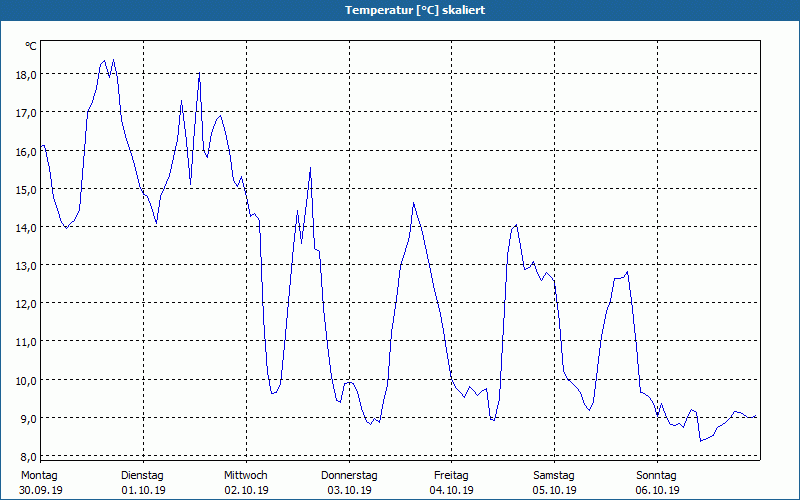Click the Freitag axis label
The image size is (800, 500).
[451, 476]
